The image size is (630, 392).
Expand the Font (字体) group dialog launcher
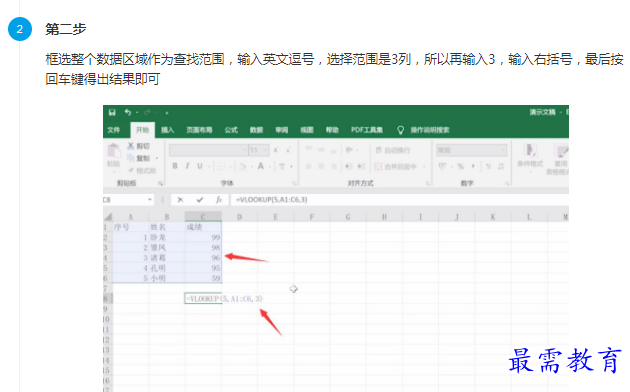[x=294, y=184]
